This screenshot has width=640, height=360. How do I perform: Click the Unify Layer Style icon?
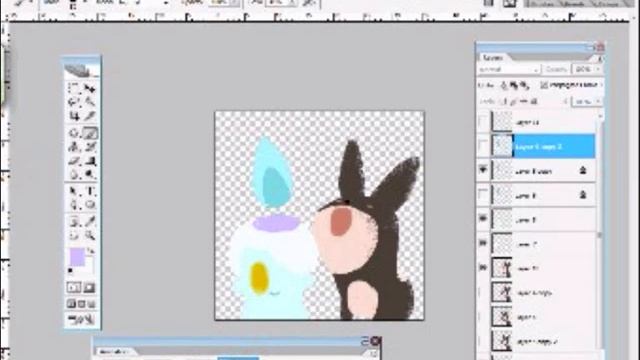coord(524,85)
